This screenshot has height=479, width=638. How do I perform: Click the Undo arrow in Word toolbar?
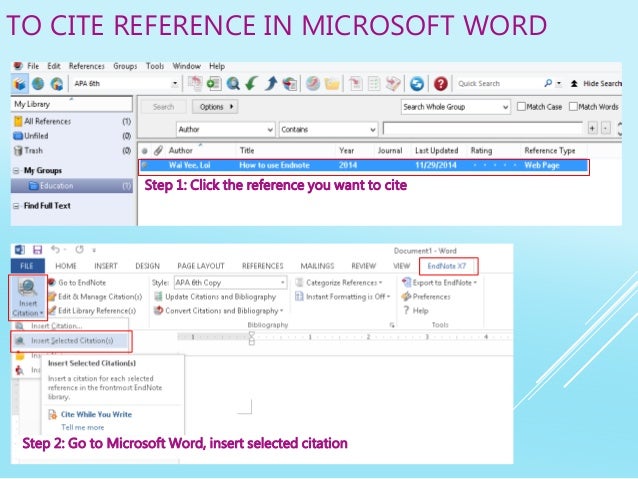click(x=55, y=249)
